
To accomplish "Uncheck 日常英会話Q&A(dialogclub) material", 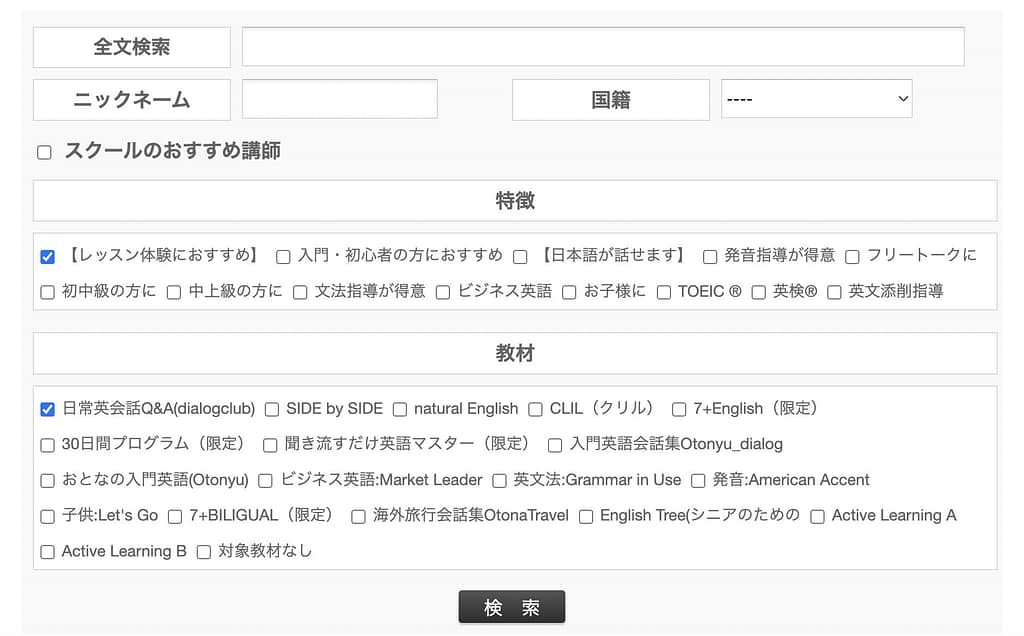I will (46, 409).
